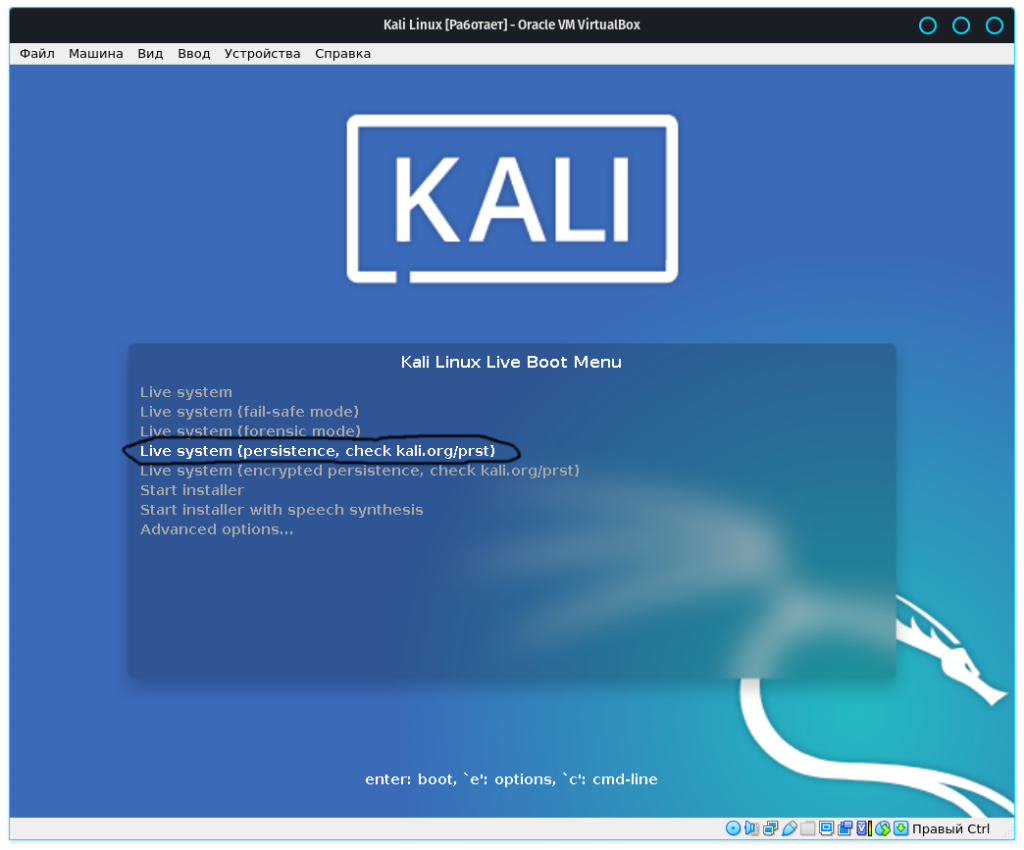1024x850 pixels.
Task: Open 'Advanced options...' boot entry
Action: 216,529
